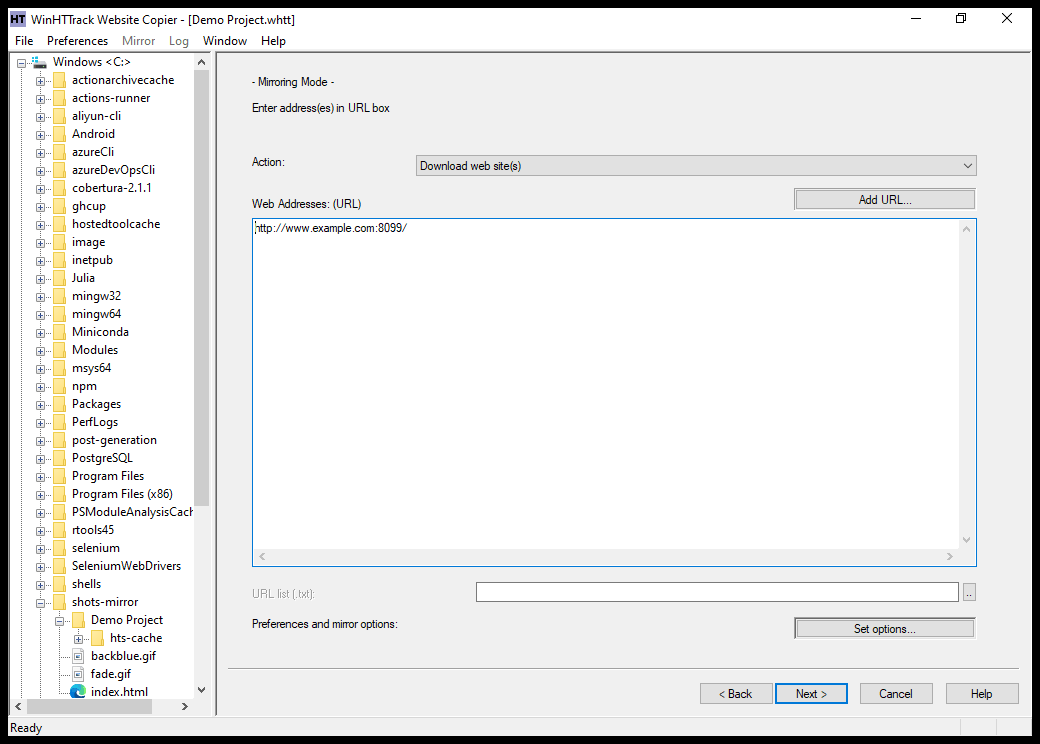Click the rtools45 folder icon
This screenshot has height=744, width=1040.
click(x=60, y=530)
